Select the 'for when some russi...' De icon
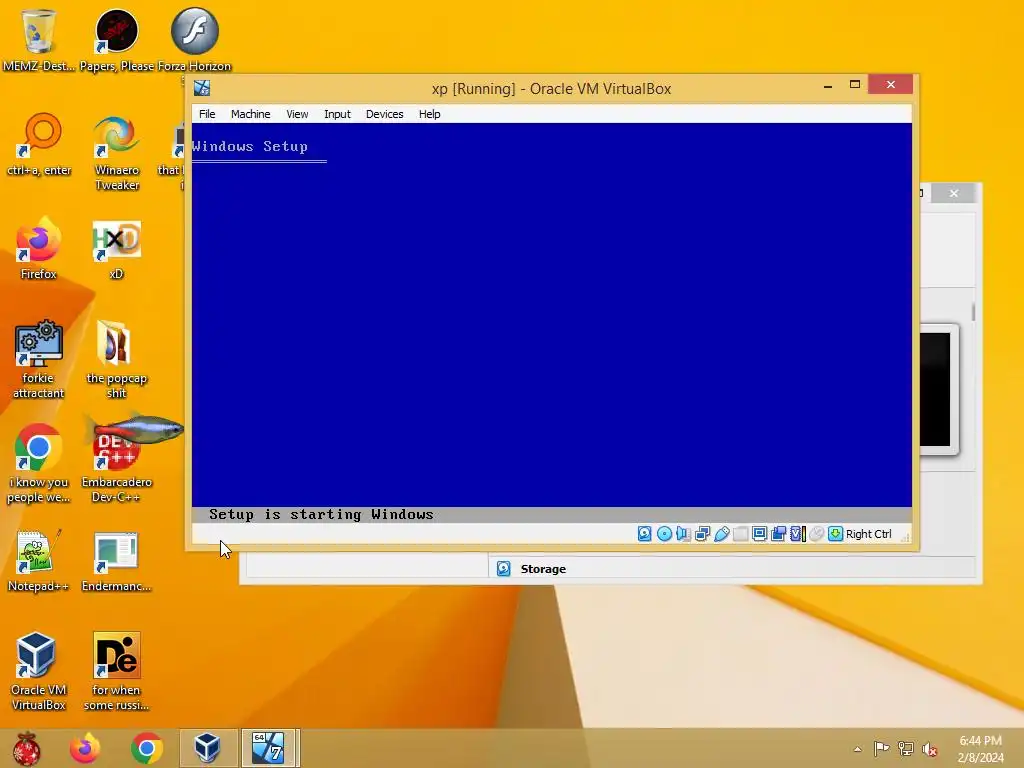The height and width of the screenshot is (768, 1024). [x=117, y=671]
